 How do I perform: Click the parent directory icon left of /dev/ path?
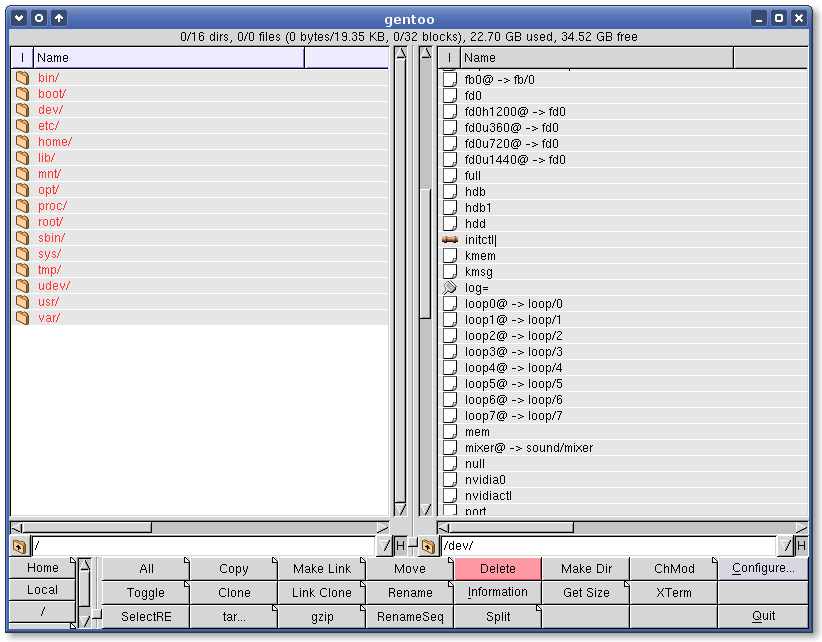tap(428, 546)
